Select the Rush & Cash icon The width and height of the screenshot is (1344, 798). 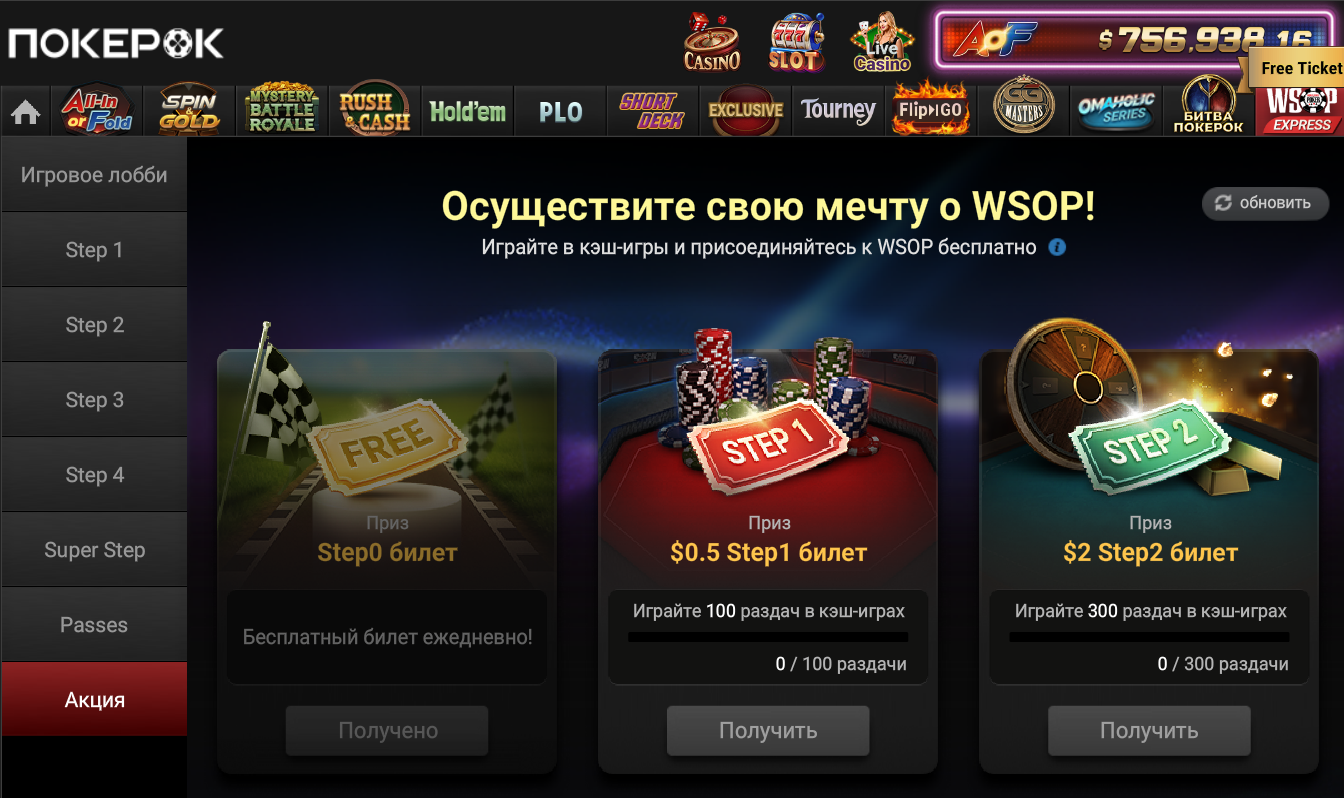(x=374, y=110)
